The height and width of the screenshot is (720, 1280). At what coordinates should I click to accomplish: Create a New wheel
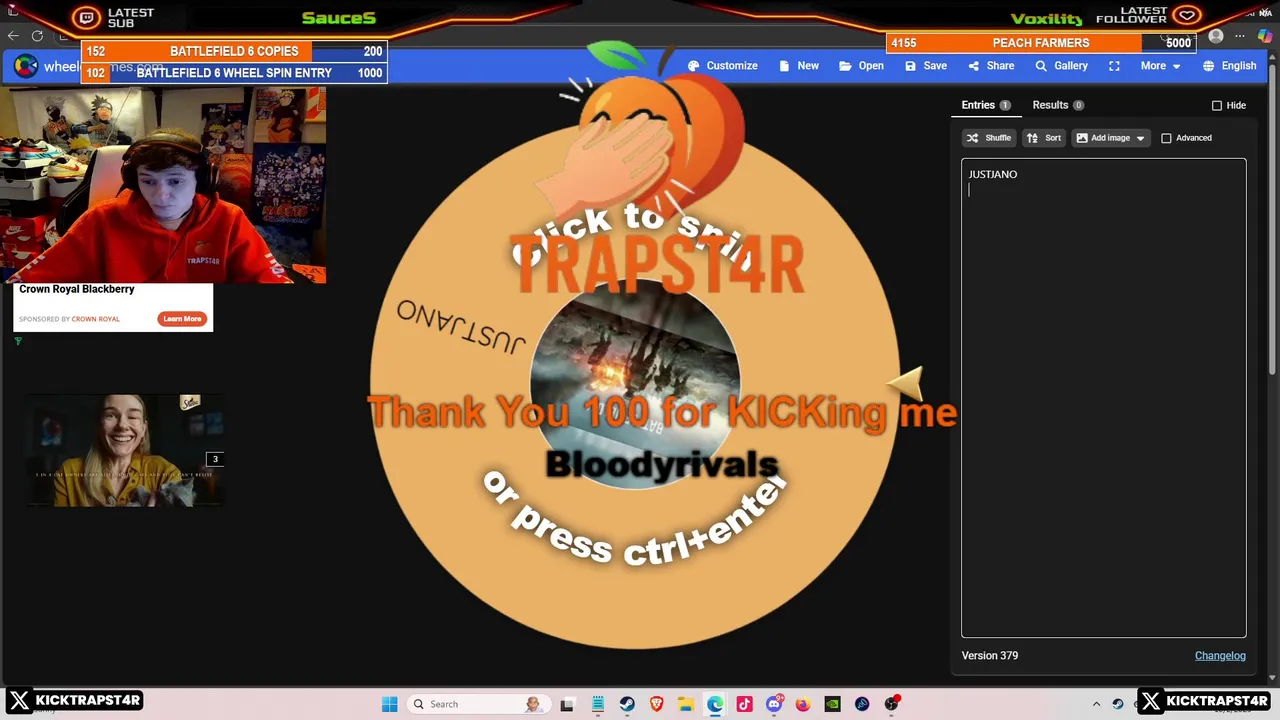click(x=799, y=66)
